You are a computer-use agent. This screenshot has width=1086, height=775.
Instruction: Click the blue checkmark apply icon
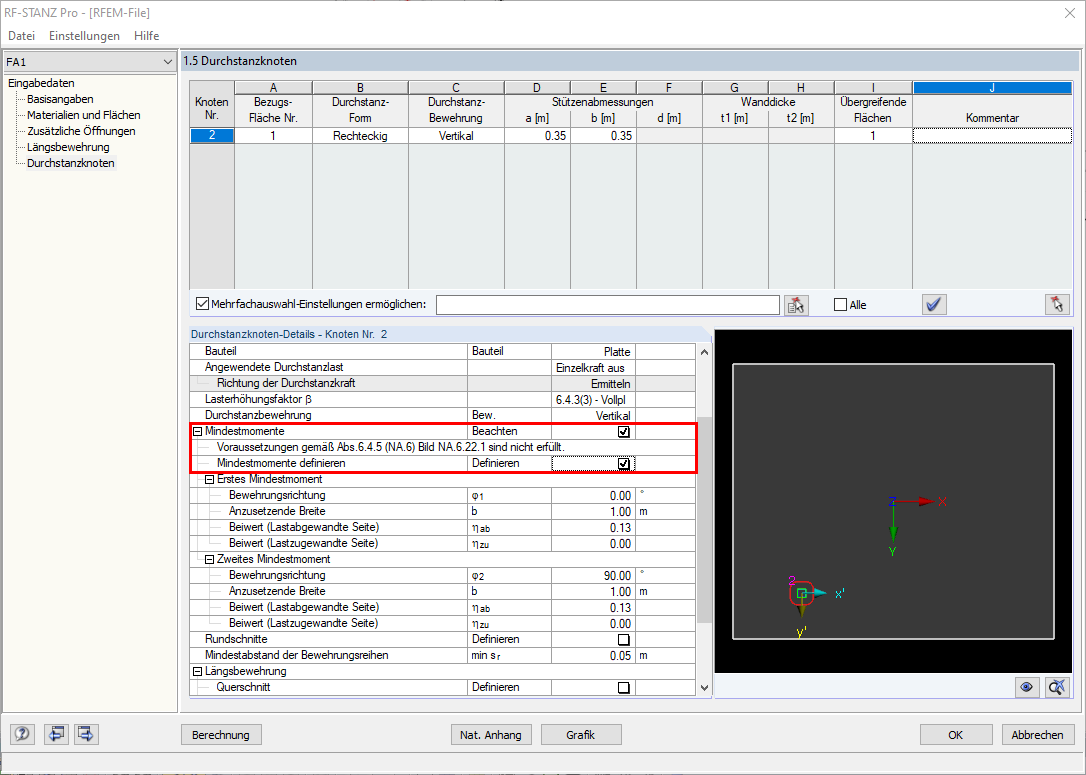click(933, 304)
